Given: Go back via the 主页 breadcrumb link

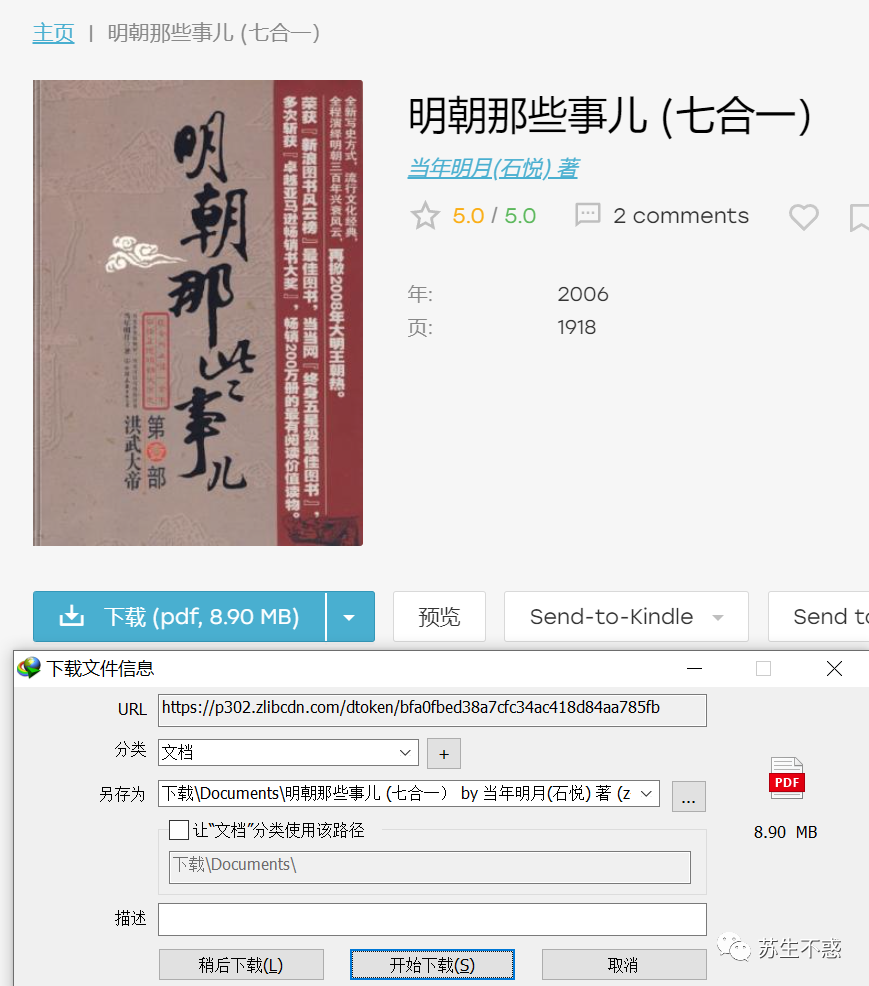Looking at the screenshot, I should coord(52,33).
